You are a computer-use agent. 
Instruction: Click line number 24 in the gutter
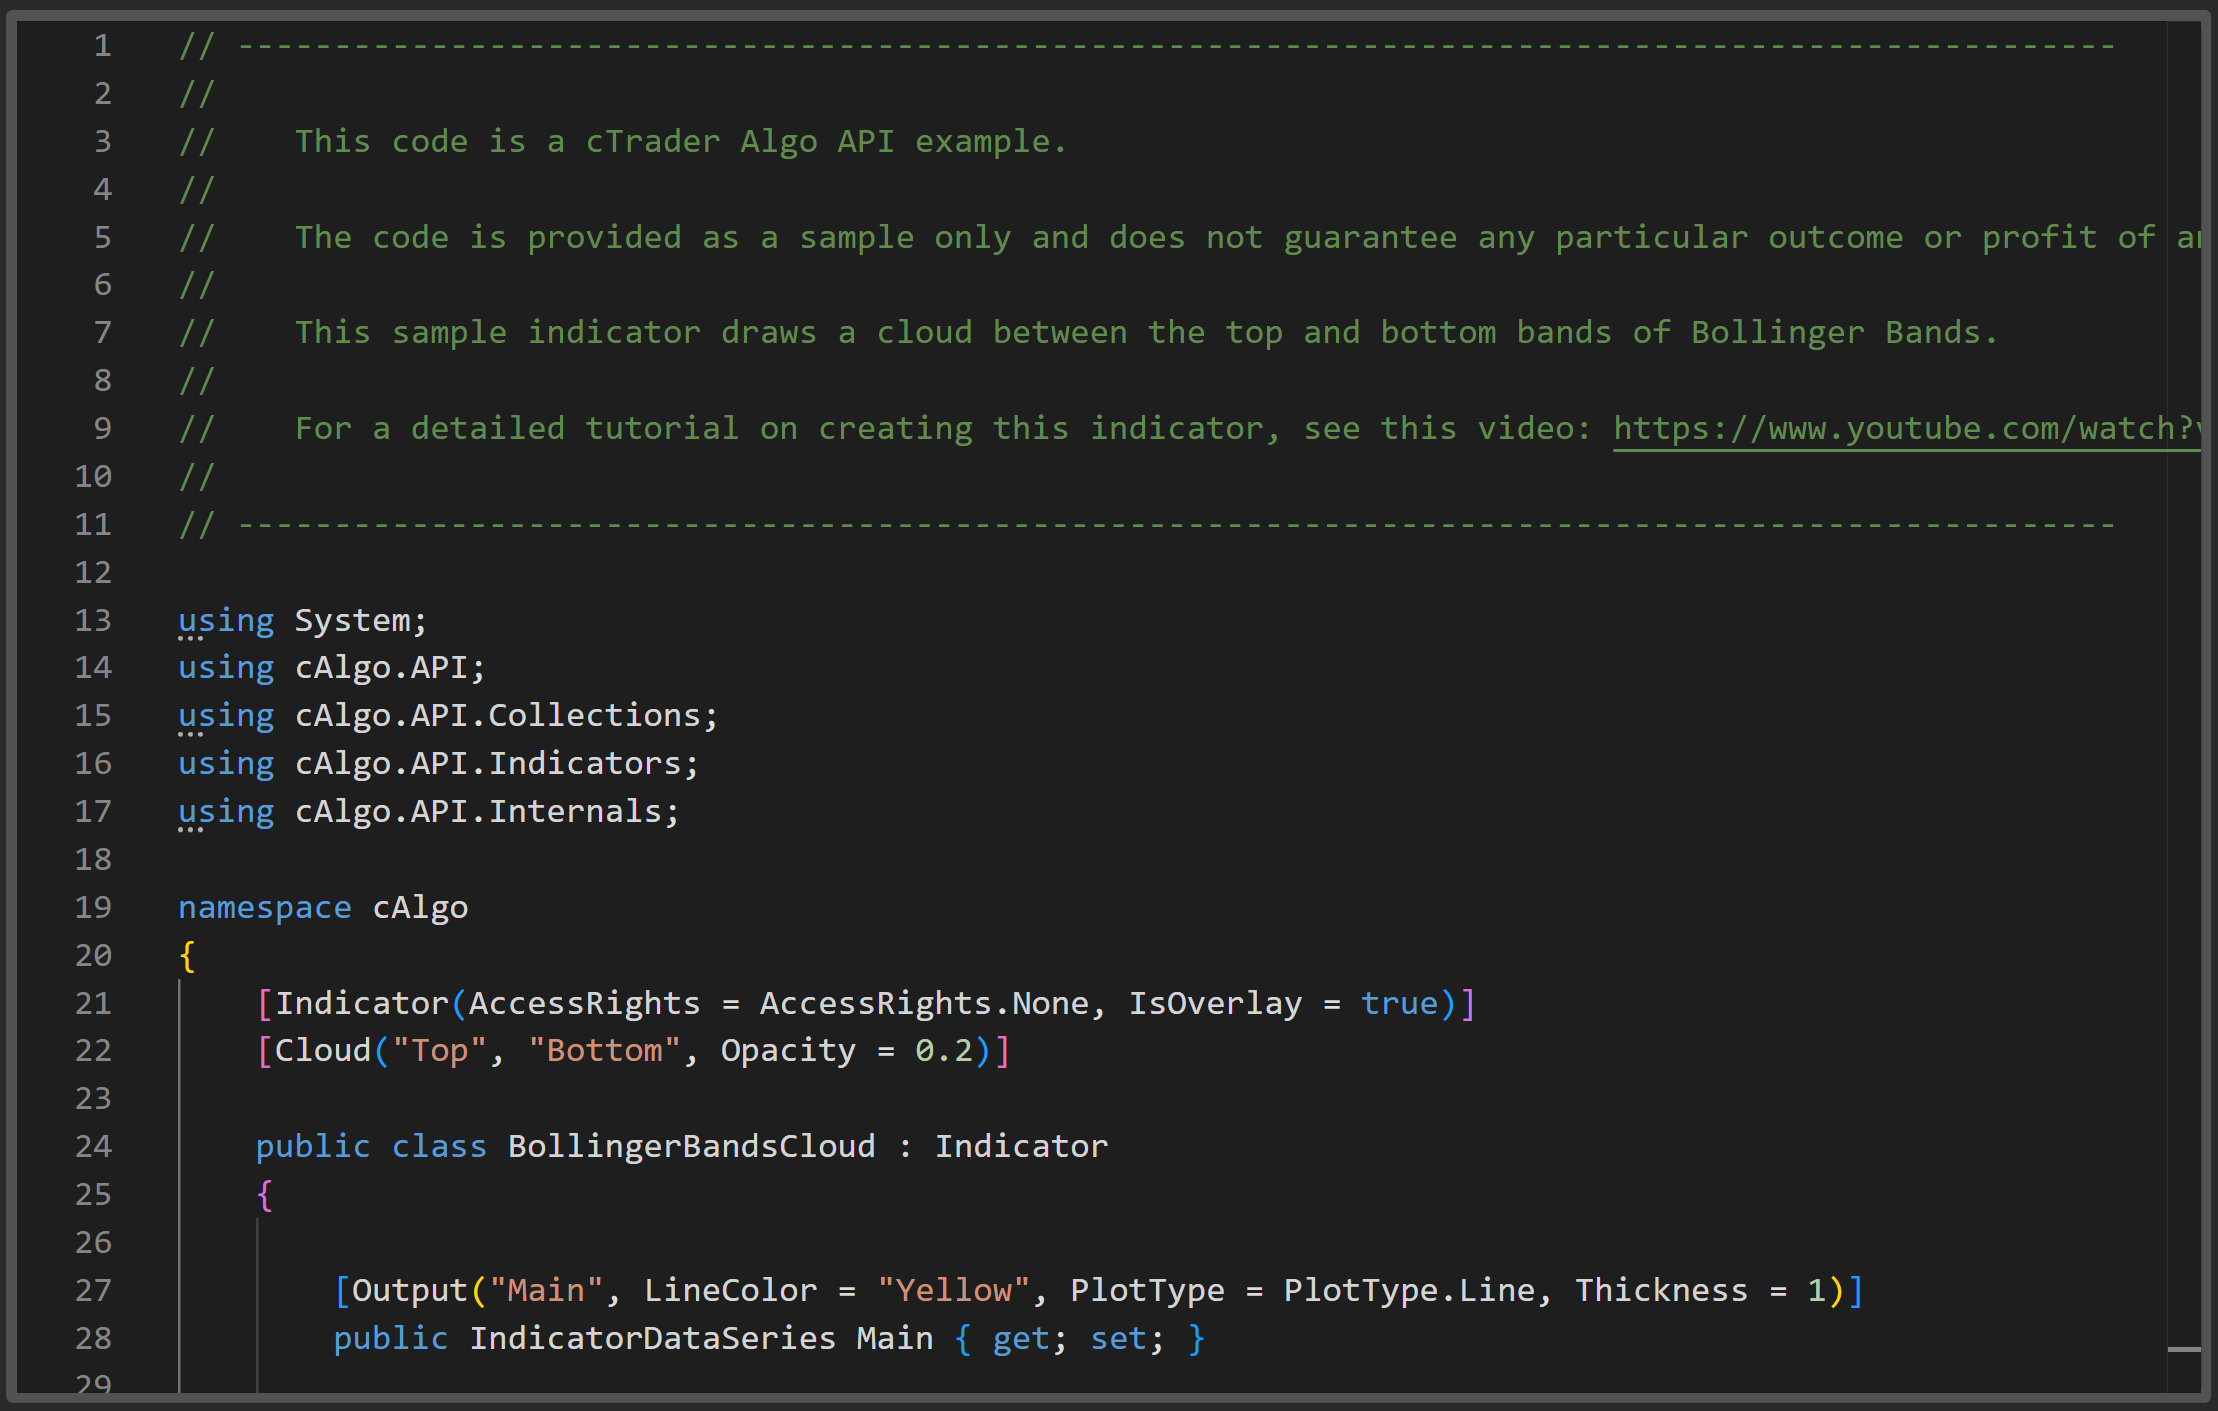pos(93,1146)
